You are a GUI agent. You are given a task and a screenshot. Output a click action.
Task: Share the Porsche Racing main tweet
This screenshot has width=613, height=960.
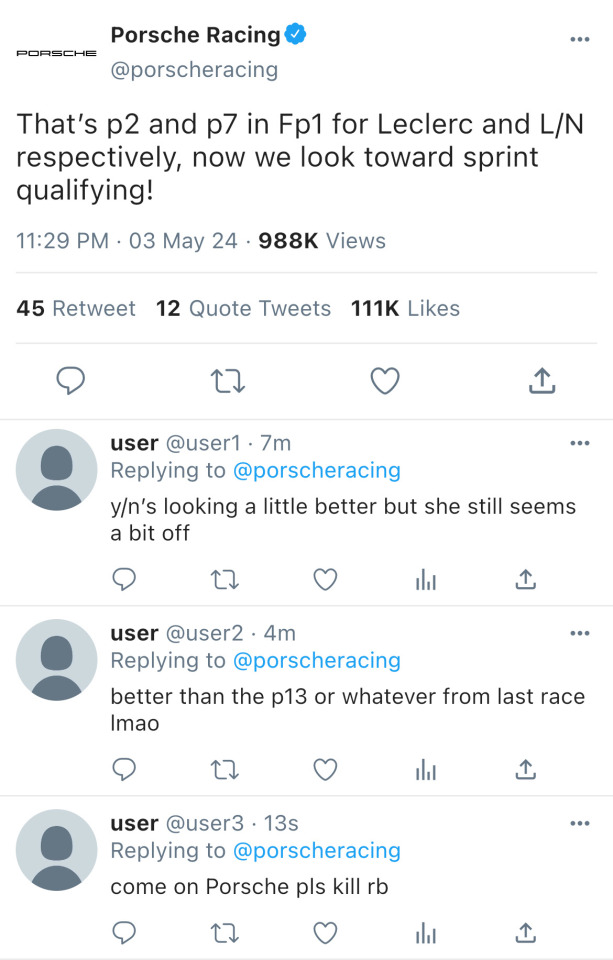click(540, 380)
